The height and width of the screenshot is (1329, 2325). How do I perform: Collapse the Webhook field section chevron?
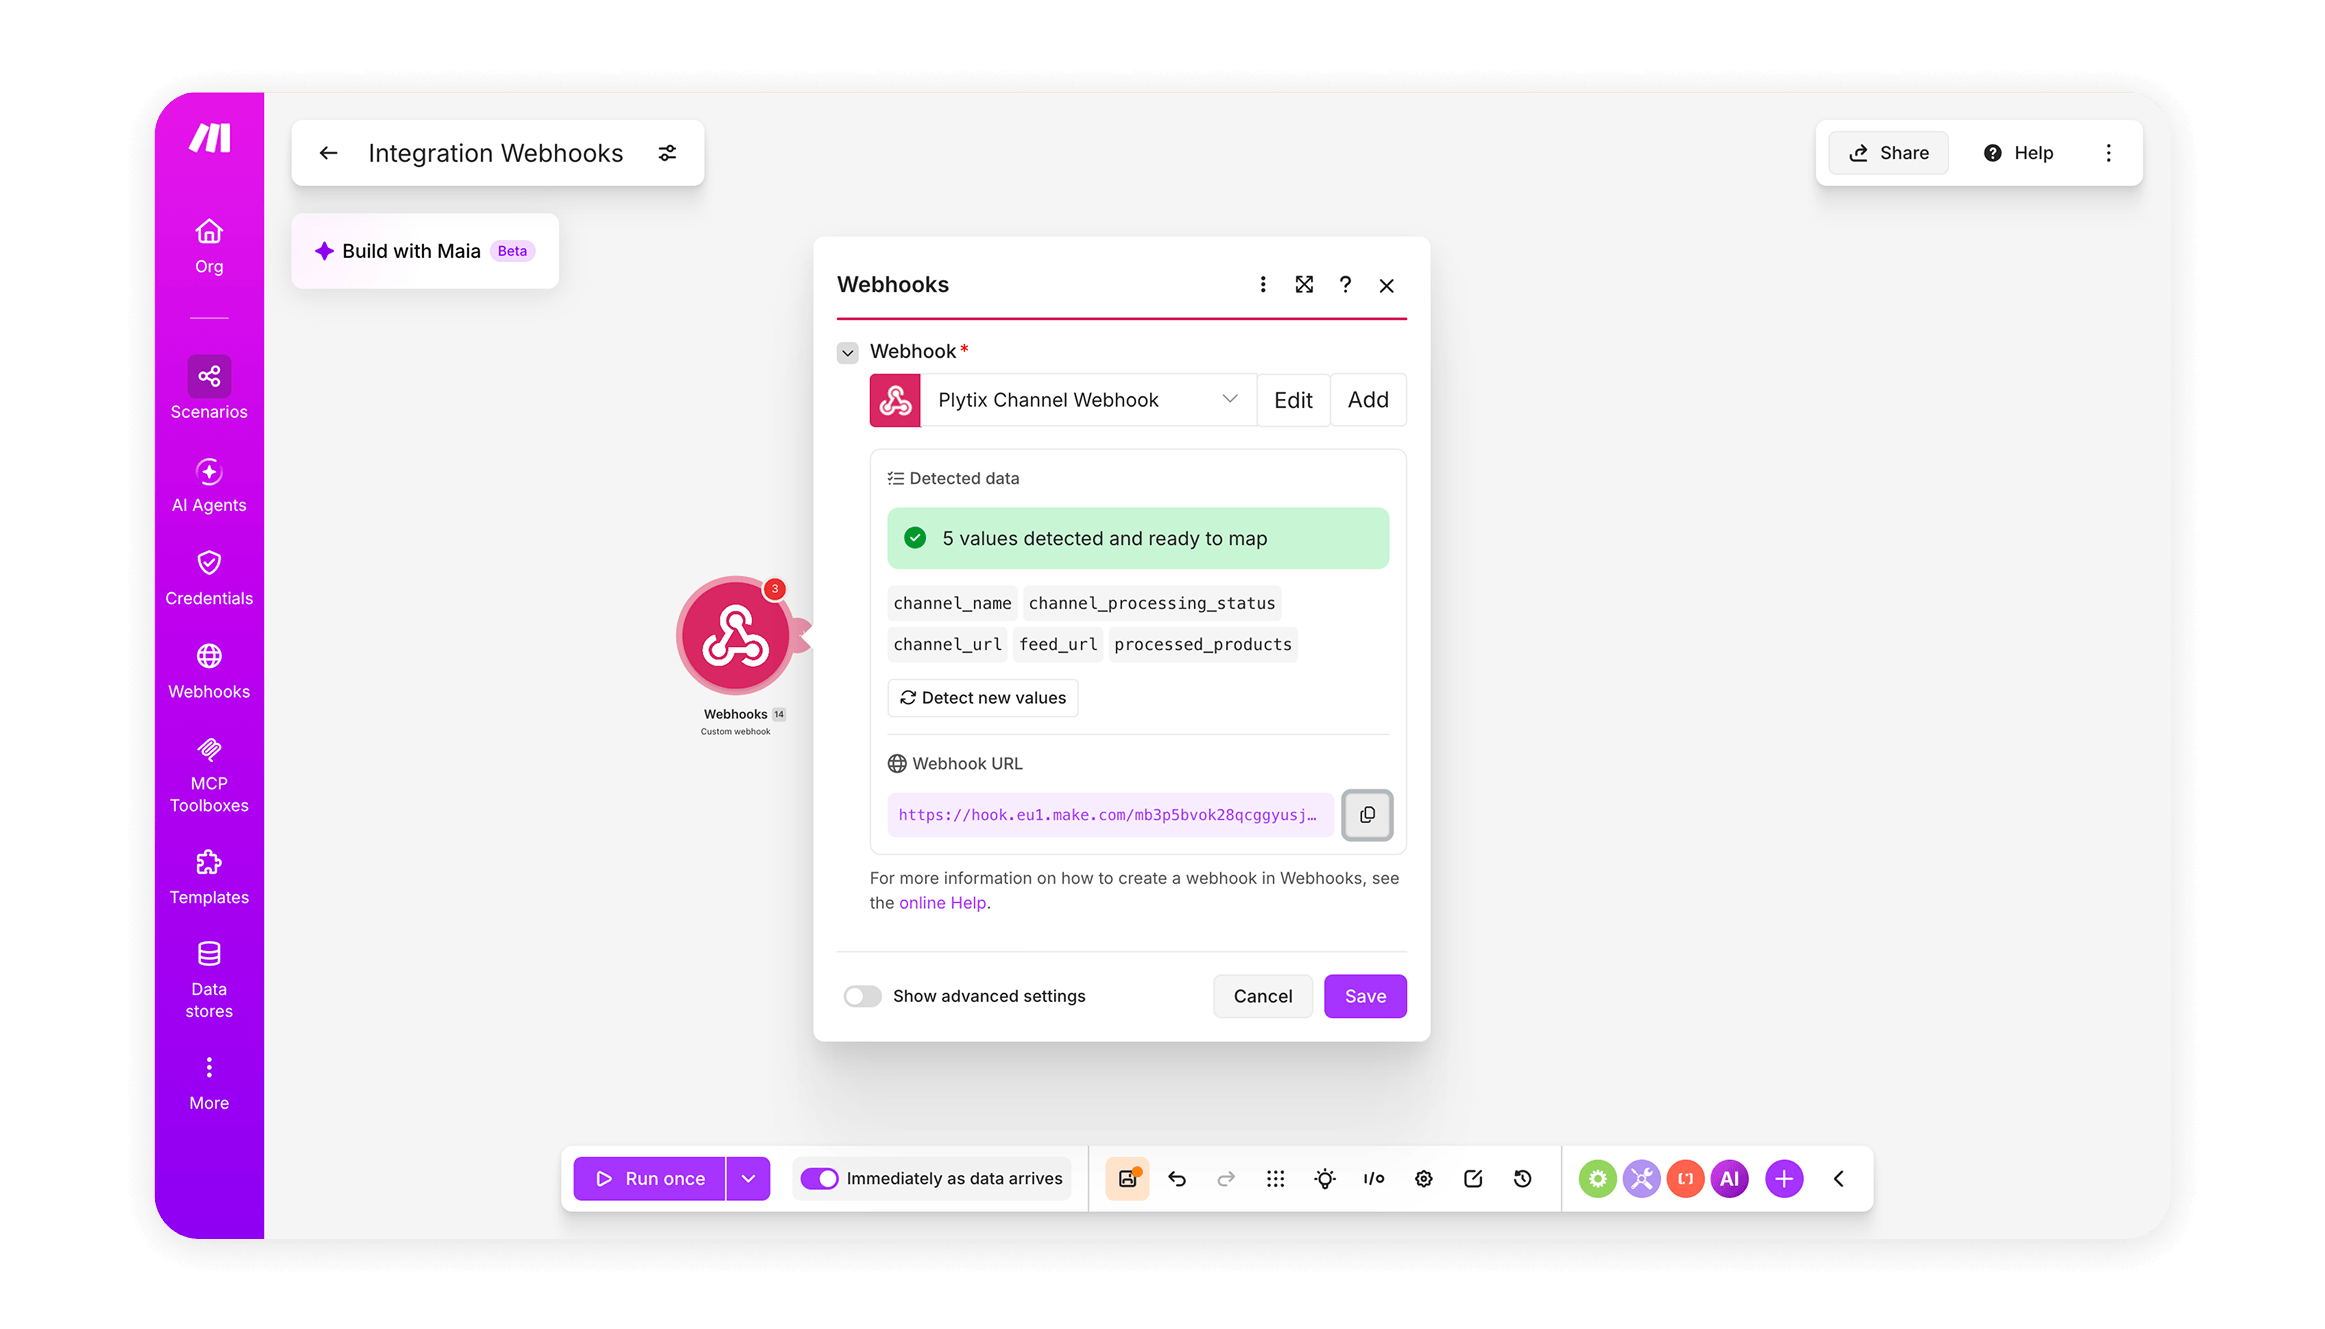[x=848, y=352]
